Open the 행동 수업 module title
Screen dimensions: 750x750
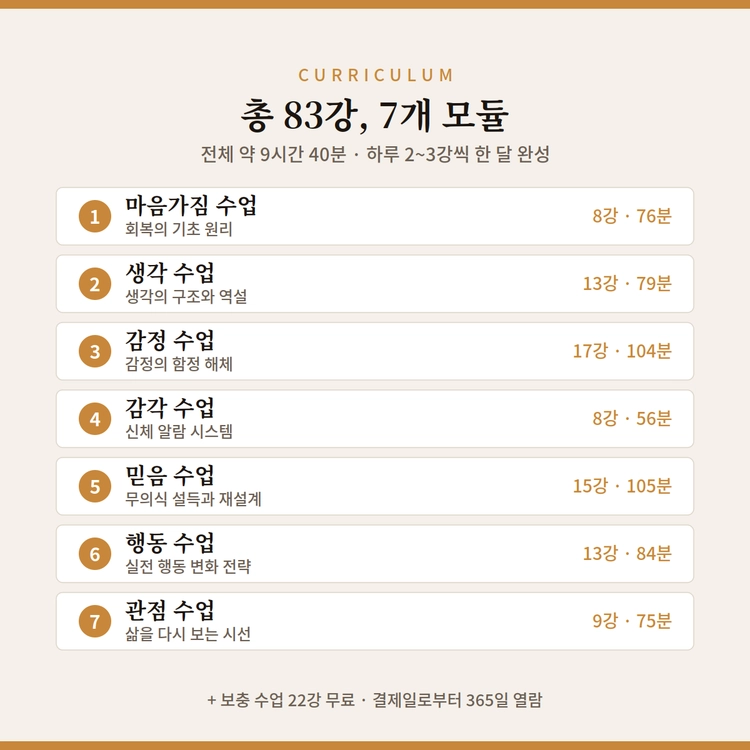pyautogui.click(x=170, y=543)
